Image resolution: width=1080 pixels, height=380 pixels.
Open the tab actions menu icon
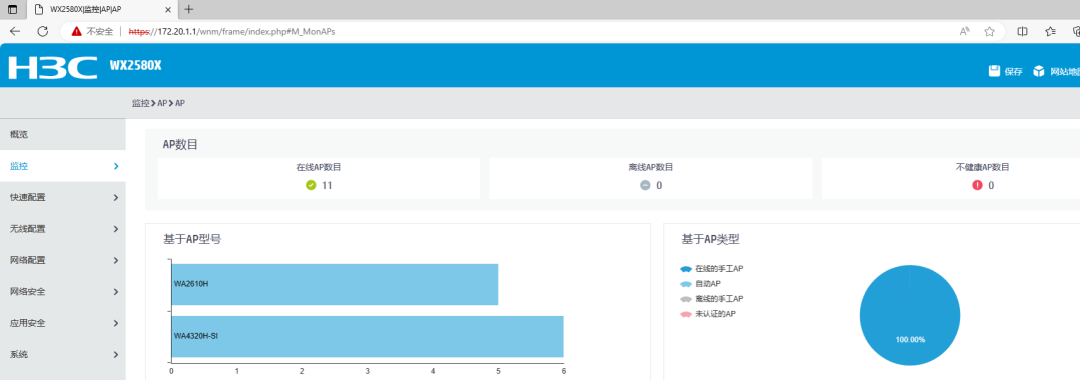click(x=12, y=9)
